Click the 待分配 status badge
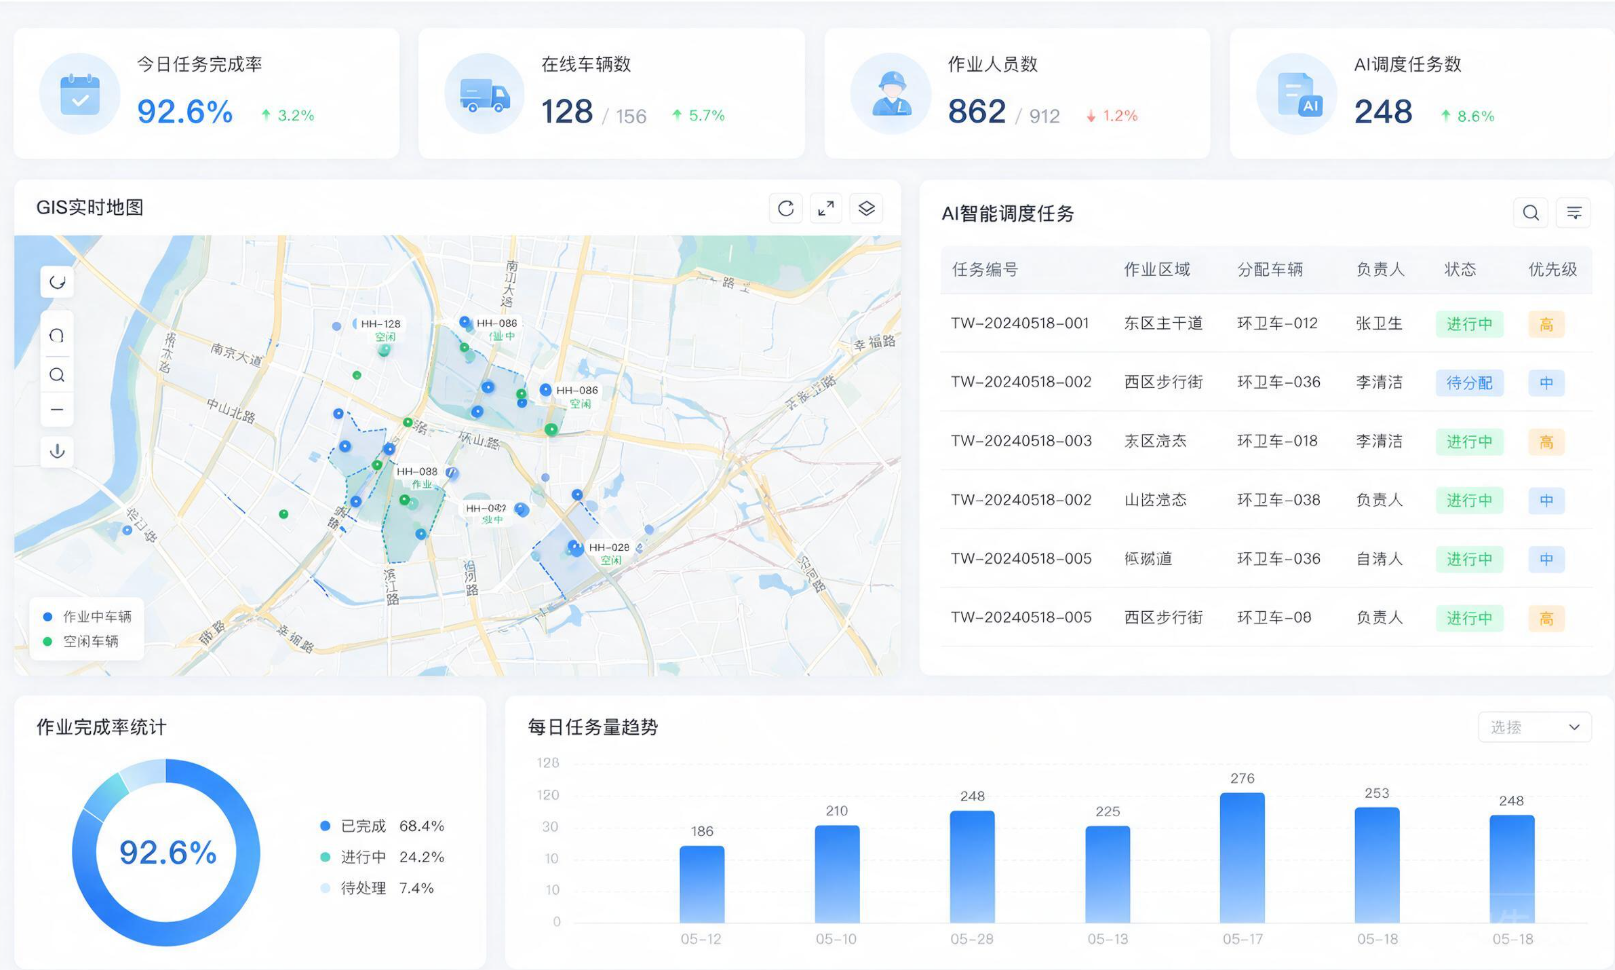The width and height of the screenshot is (1615, 970). pyautogui.click(x=1469, y=383)
